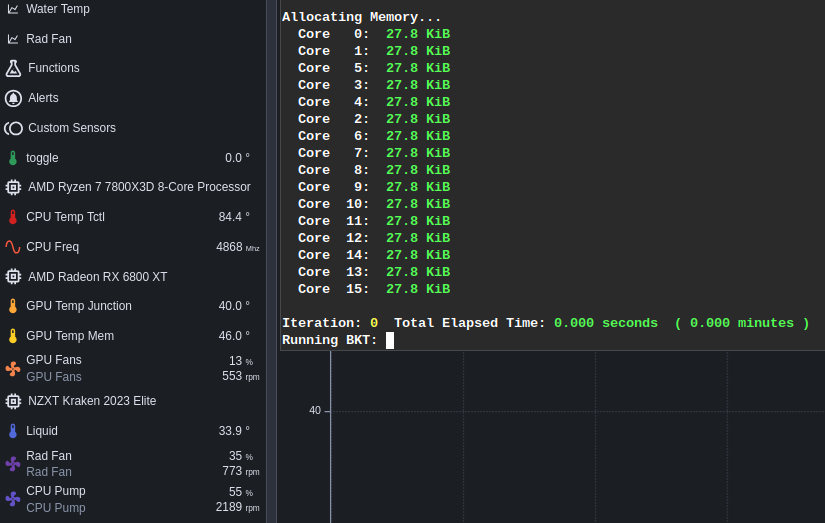
Task: Click the 13 % GPU fan duty
Action: [241, 361]
